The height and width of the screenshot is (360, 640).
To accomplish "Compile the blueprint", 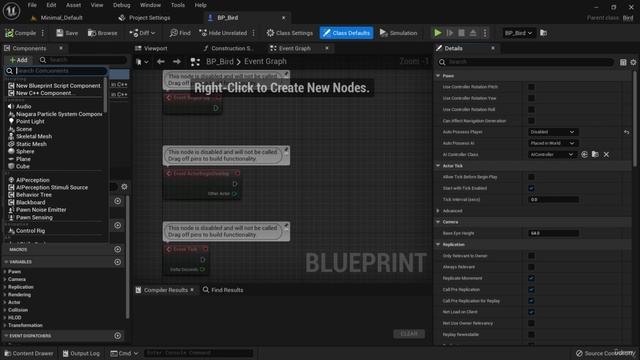I will [x=20, y=33].
